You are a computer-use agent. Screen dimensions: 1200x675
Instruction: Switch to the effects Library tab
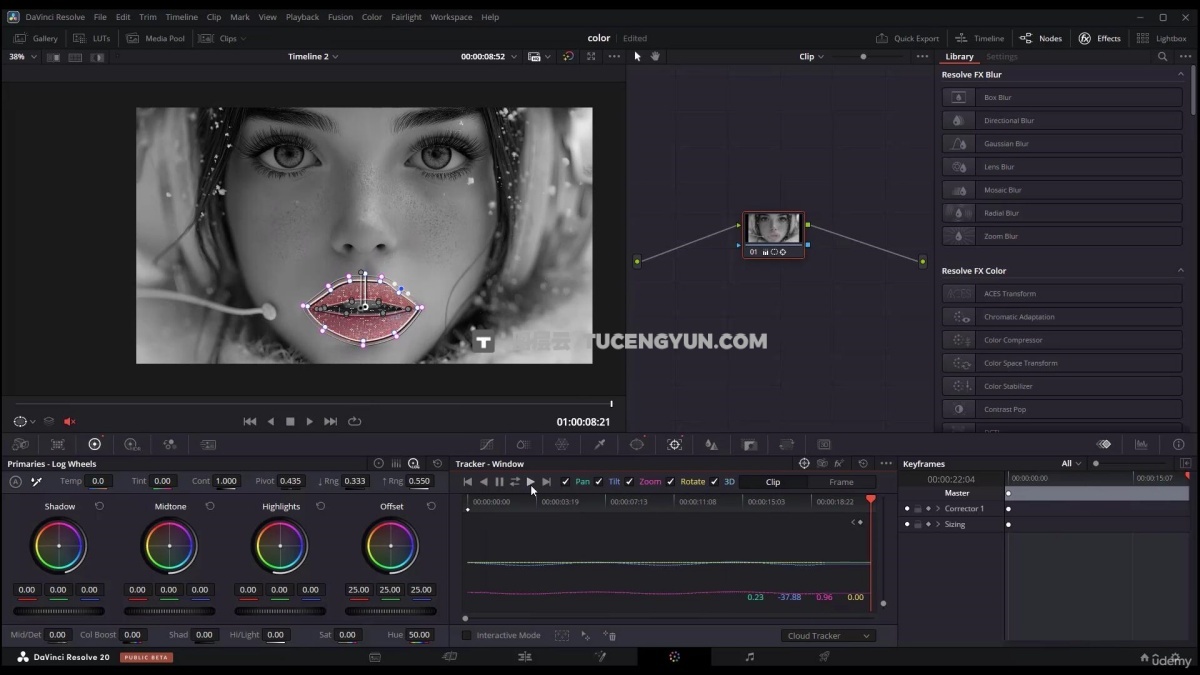959,57
